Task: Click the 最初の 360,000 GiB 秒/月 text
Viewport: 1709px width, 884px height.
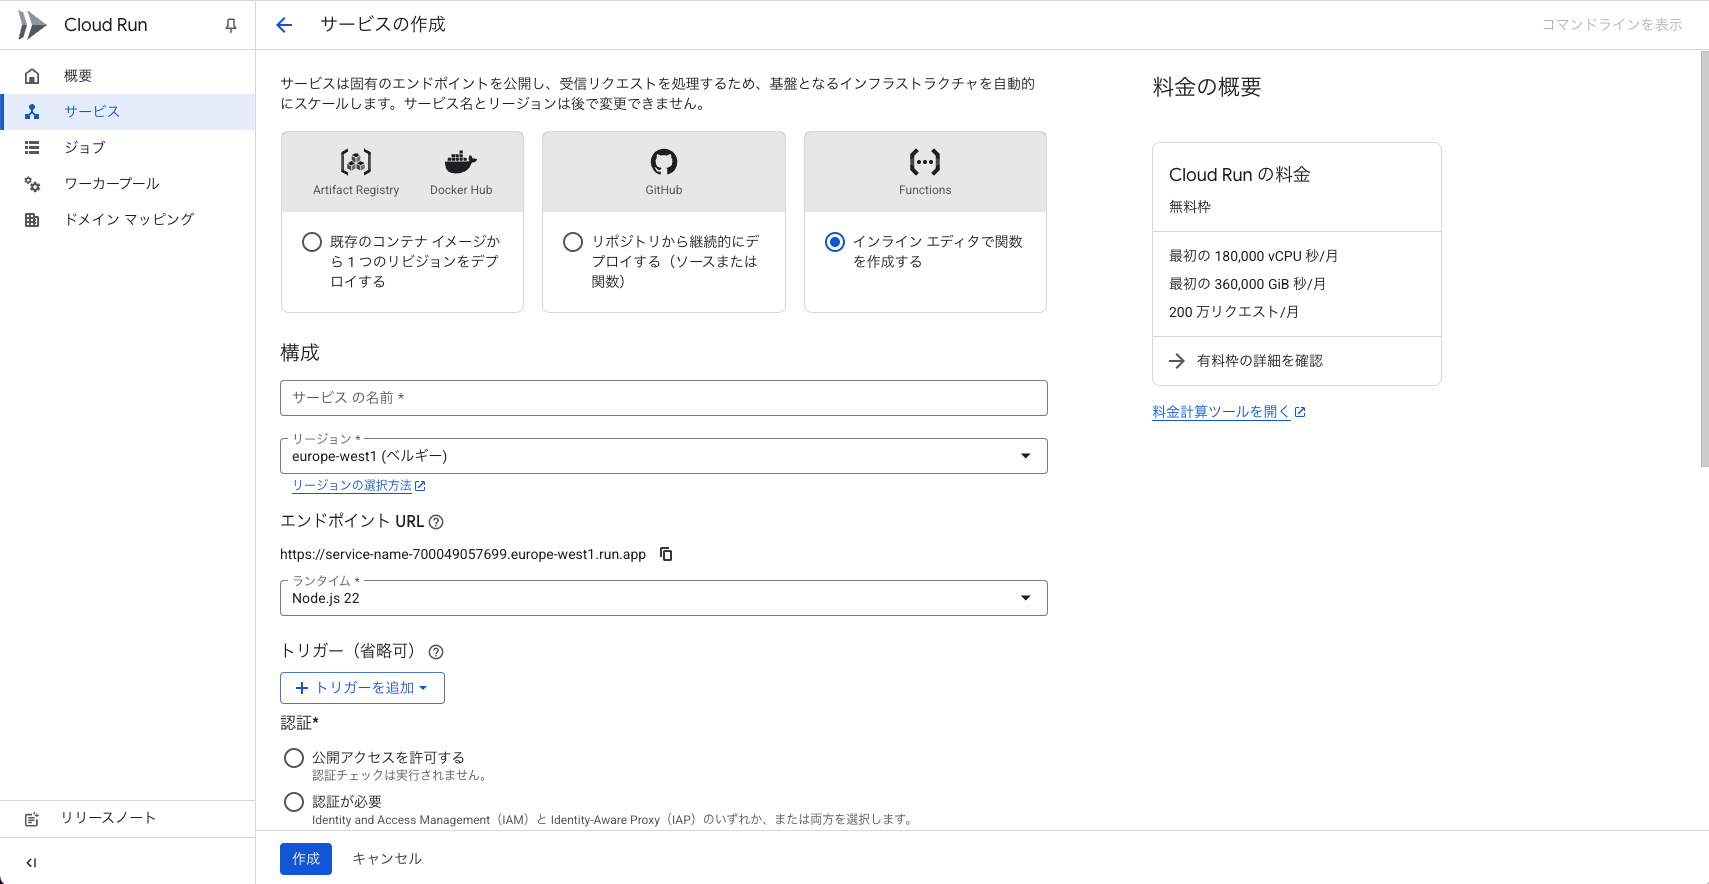Action: click(1247, 284)
